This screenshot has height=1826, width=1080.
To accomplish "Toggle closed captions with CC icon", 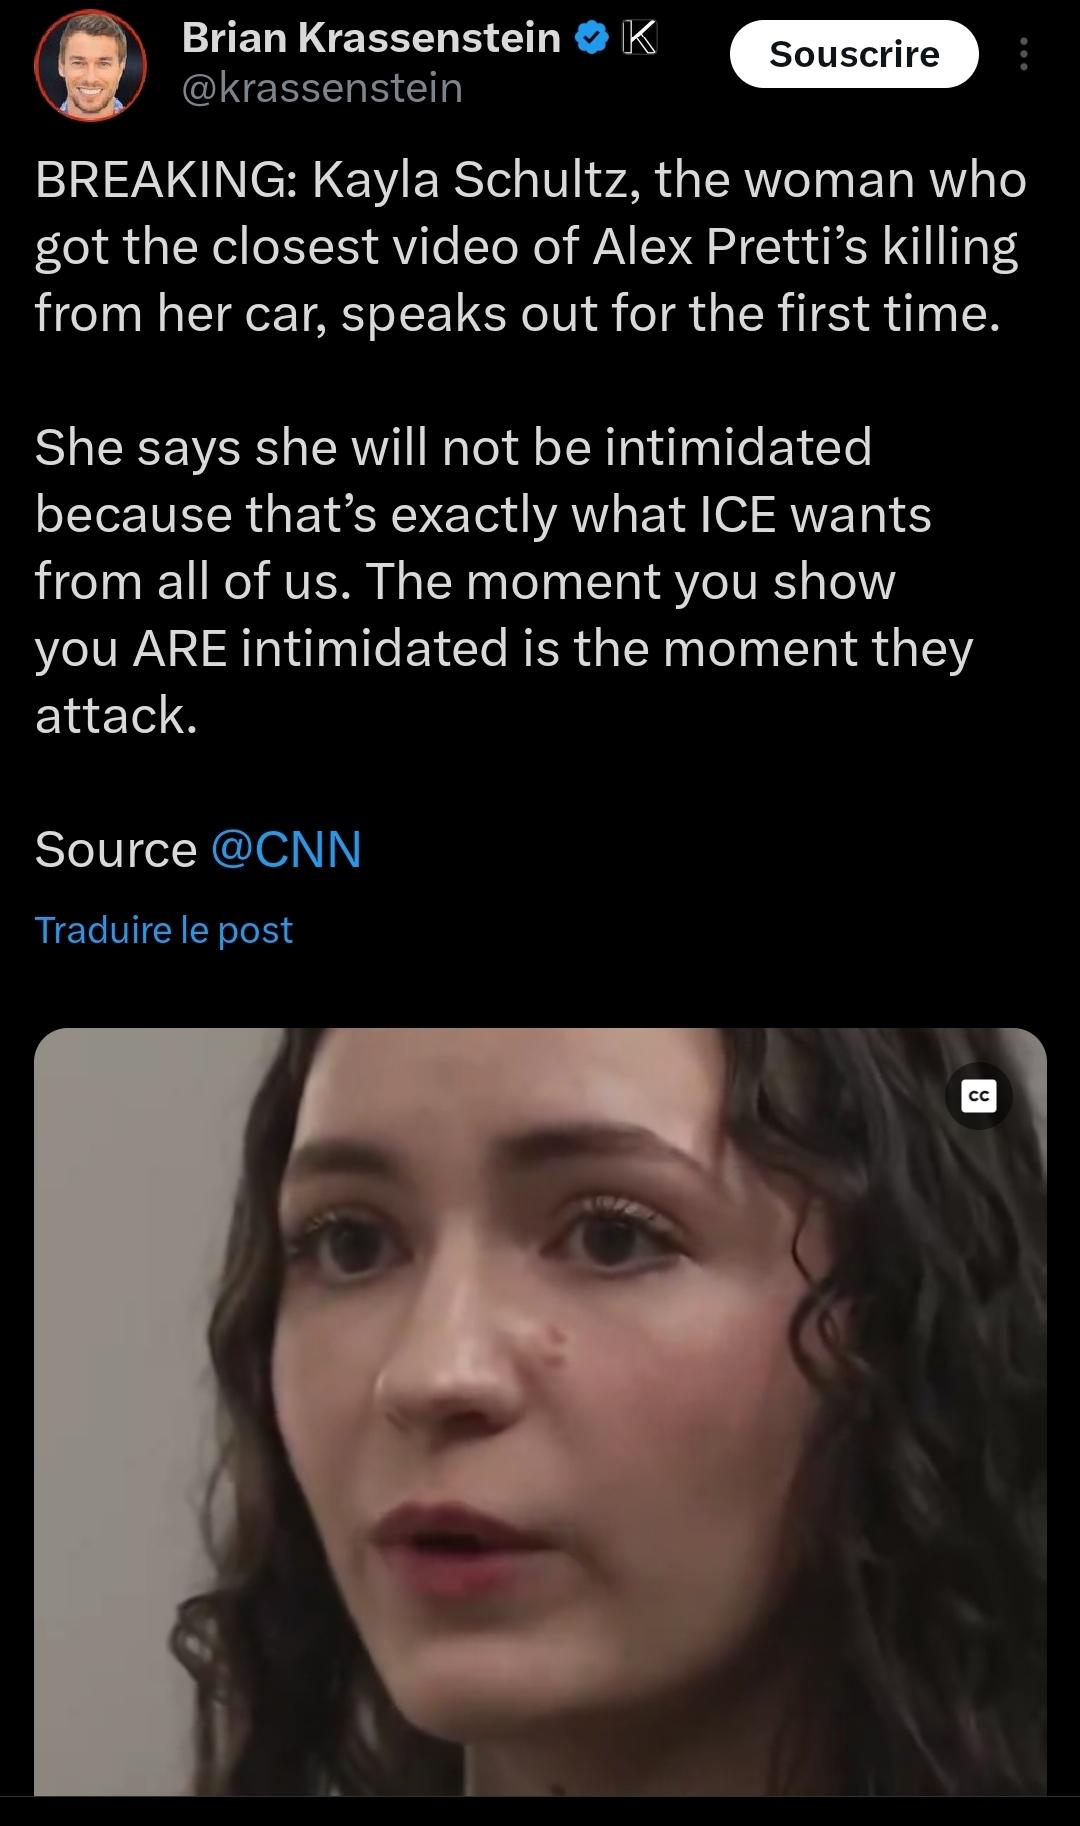I will [x=979, y=1096].
